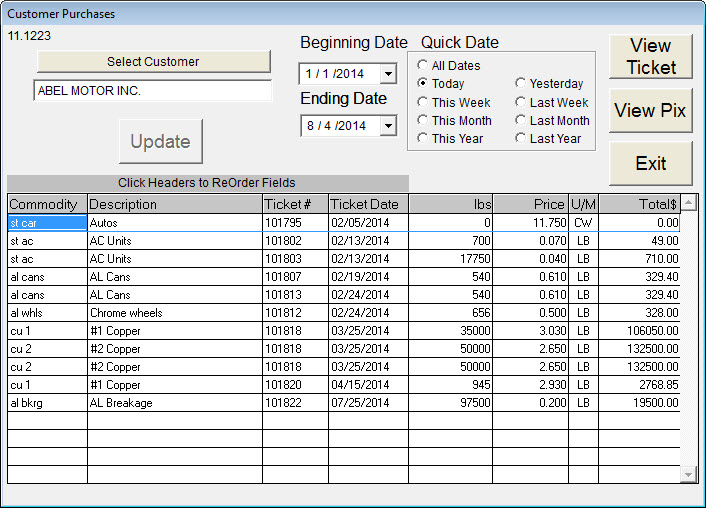The width and height of the screenshot is (706, 508).
Task: Click ticket number 101813
Action: 295,295
